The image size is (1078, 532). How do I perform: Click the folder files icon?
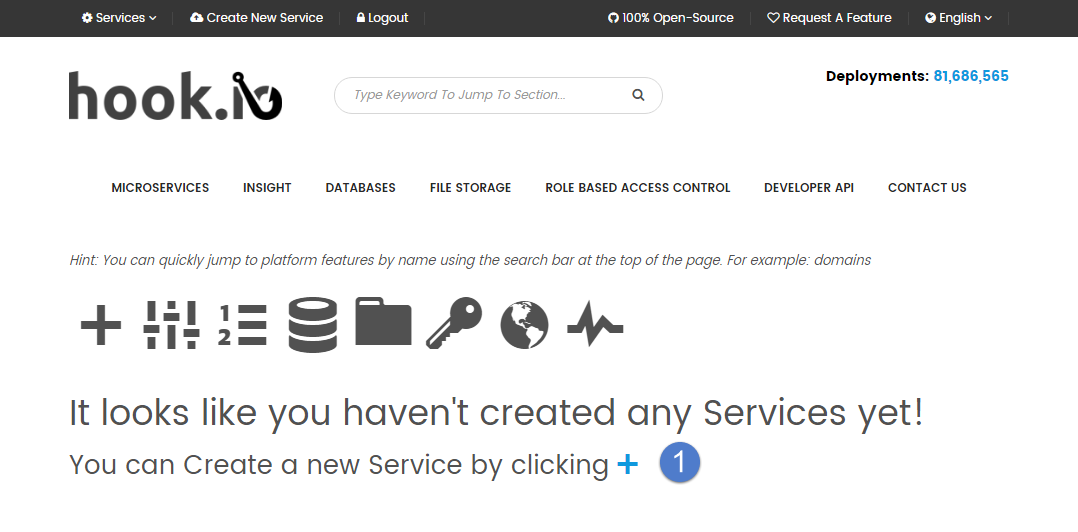tap(383, 322)
